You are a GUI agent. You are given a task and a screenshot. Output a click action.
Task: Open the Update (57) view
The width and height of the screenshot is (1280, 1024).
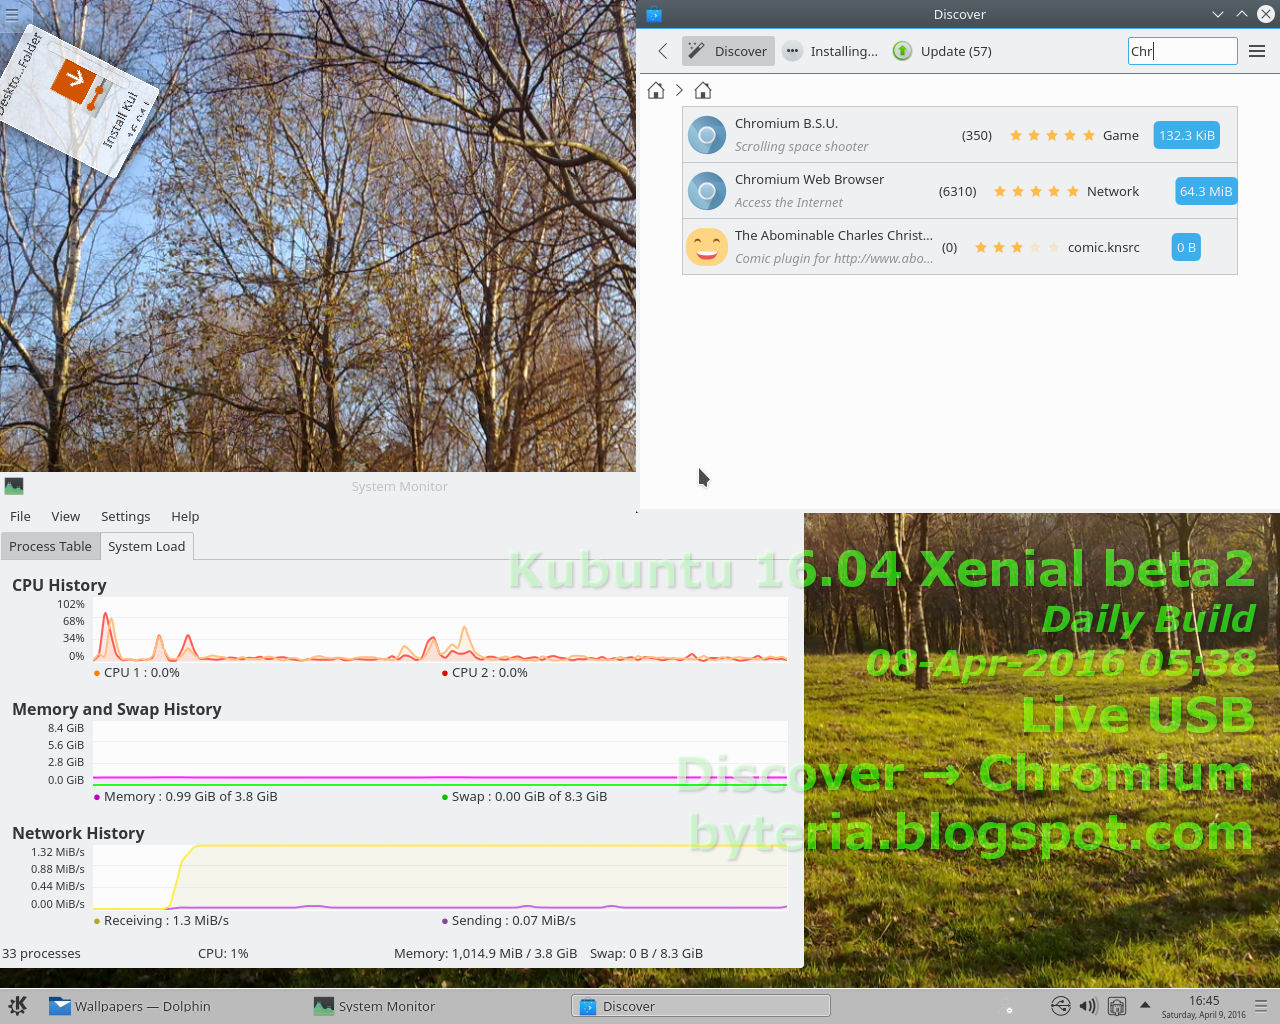942,51
